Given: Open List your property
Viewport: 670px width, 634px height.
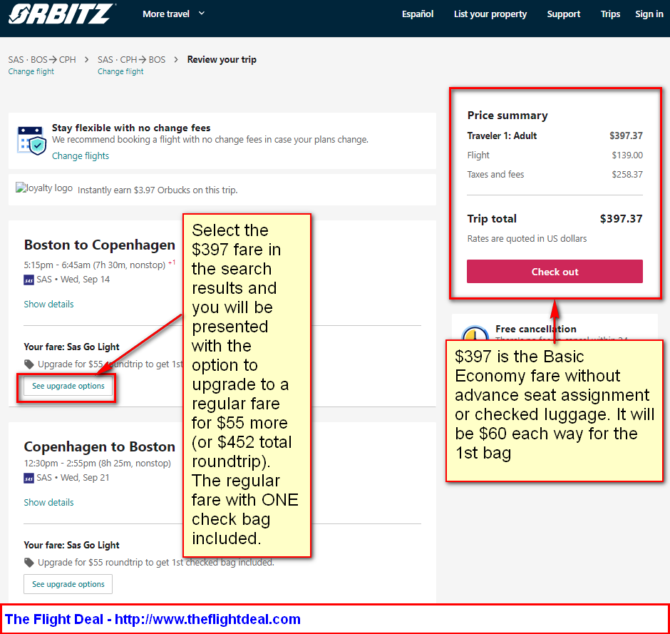Looking at the screenshot, I should pyautogui.click(x=490, y=14).
